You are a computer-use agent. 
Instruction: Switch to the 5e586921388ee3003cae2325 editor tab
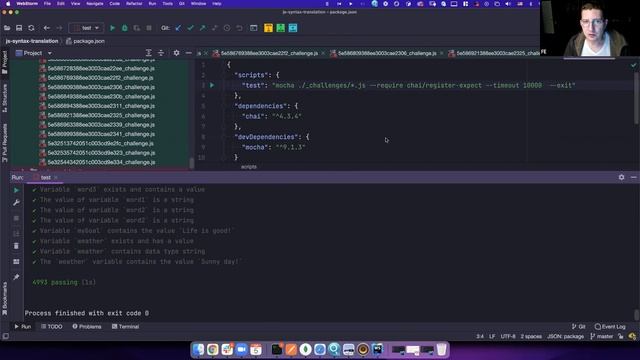[494, 53]
